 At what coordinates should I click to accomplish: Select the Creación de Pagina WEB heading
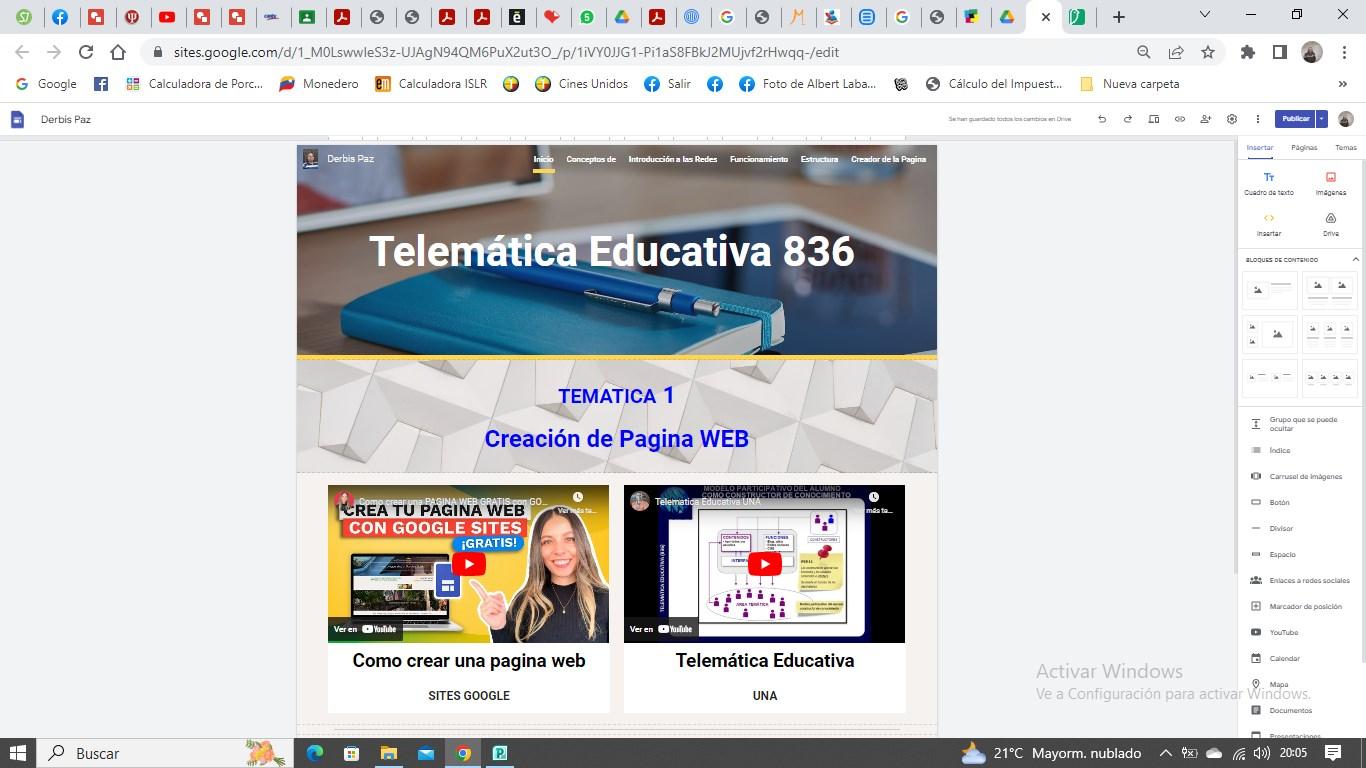click(617, 439)
